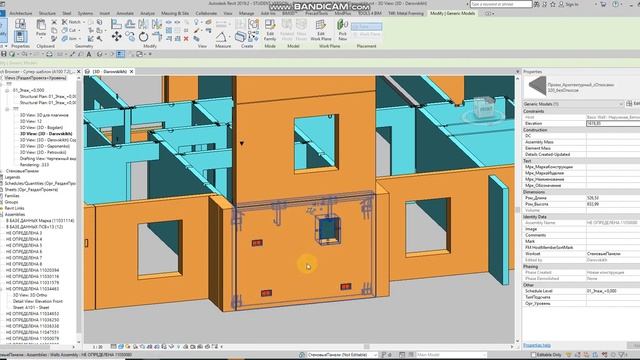The image size is (640, 360).
Task: Toggle Editable Only checkbox
Action: 533,355
